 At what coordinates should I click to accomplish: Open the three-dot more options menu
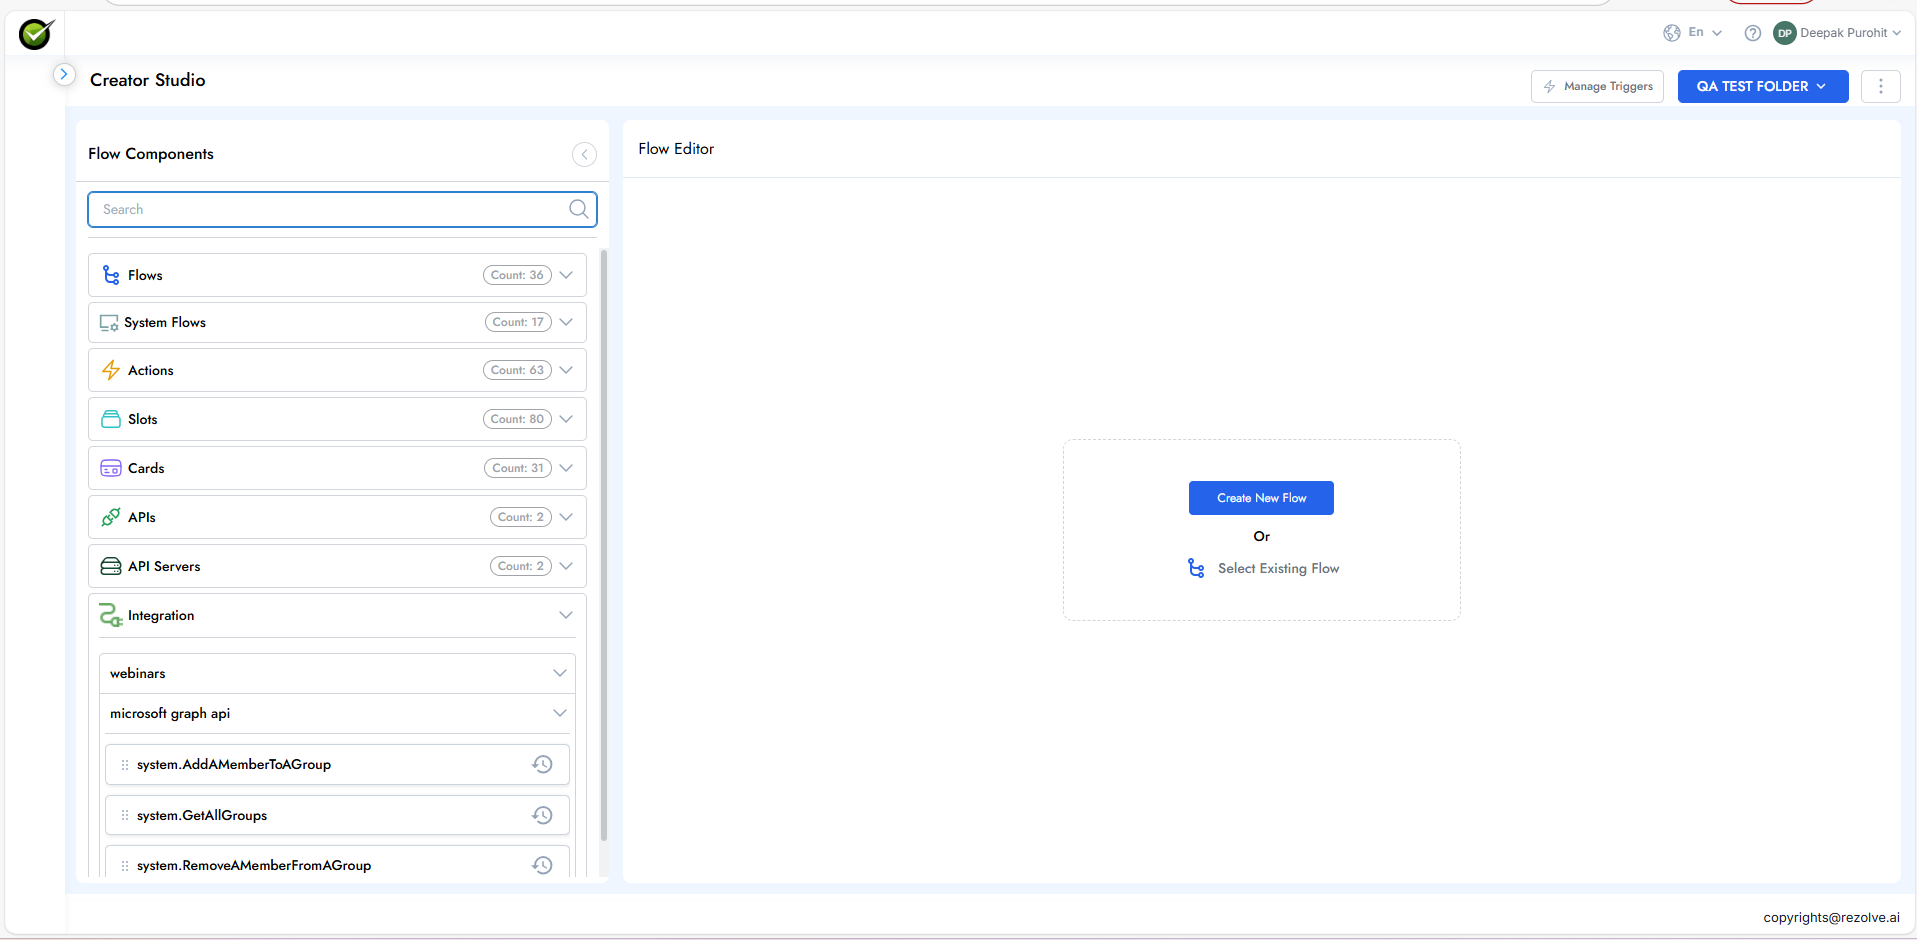pyautogui.click(x=1880, y=87)
